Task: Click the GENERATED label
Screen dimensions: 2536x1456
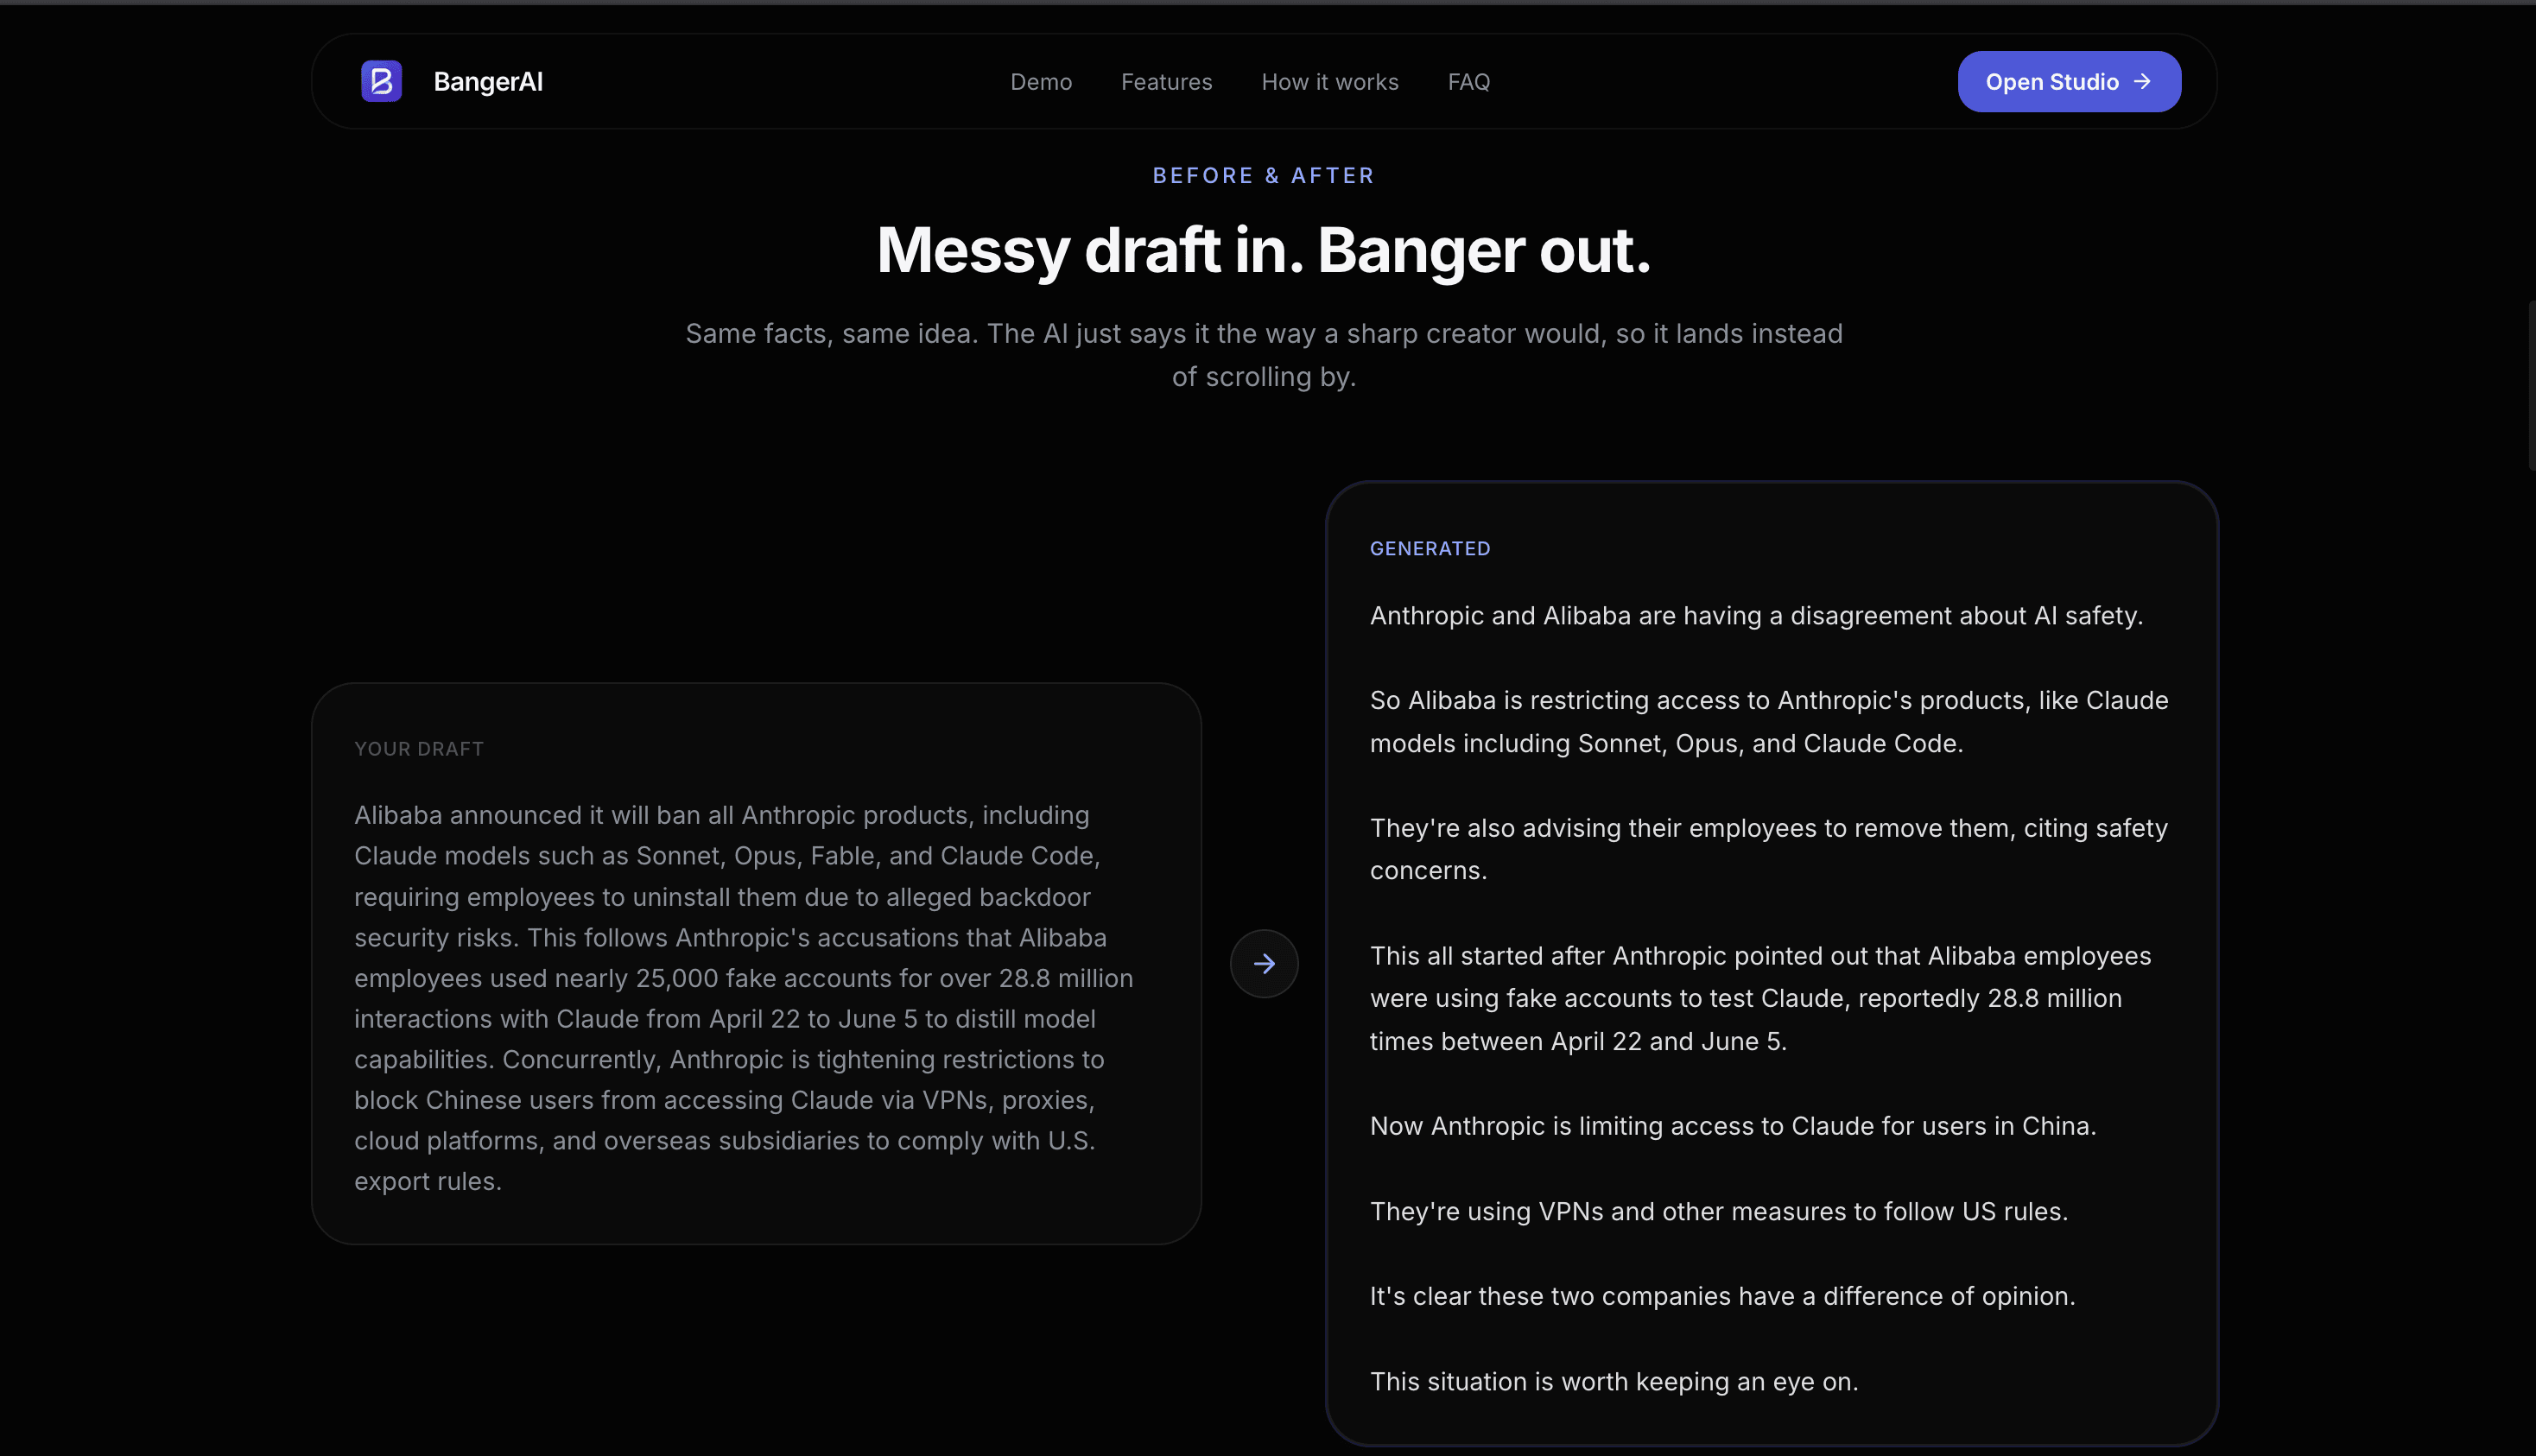Action: pos(1430,548)
